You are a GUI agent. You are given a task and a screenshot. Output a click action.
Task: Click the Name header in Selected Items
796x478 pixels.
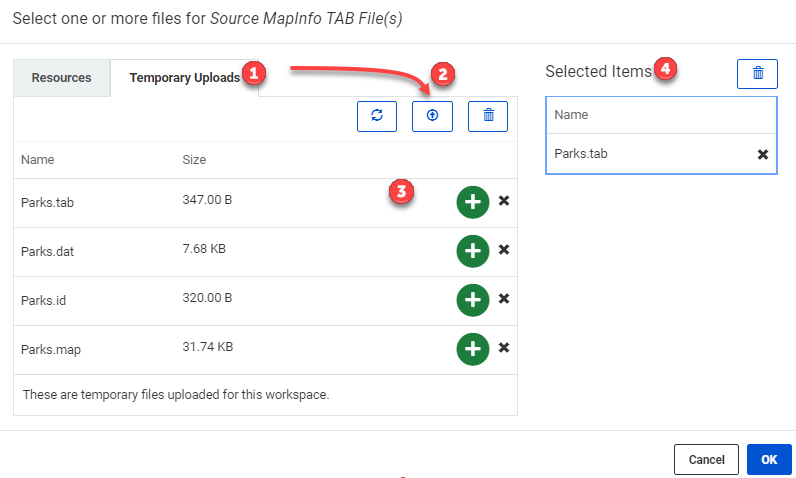point(571,115)
